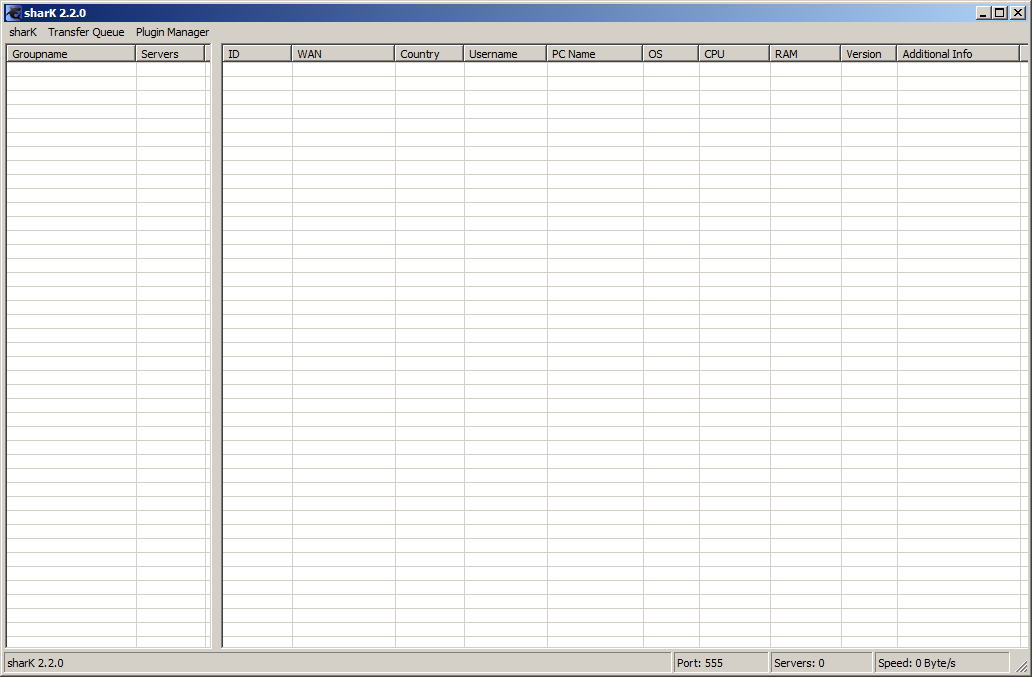
Task: Open the Plugin Manager menu
Action: [172, 32]
